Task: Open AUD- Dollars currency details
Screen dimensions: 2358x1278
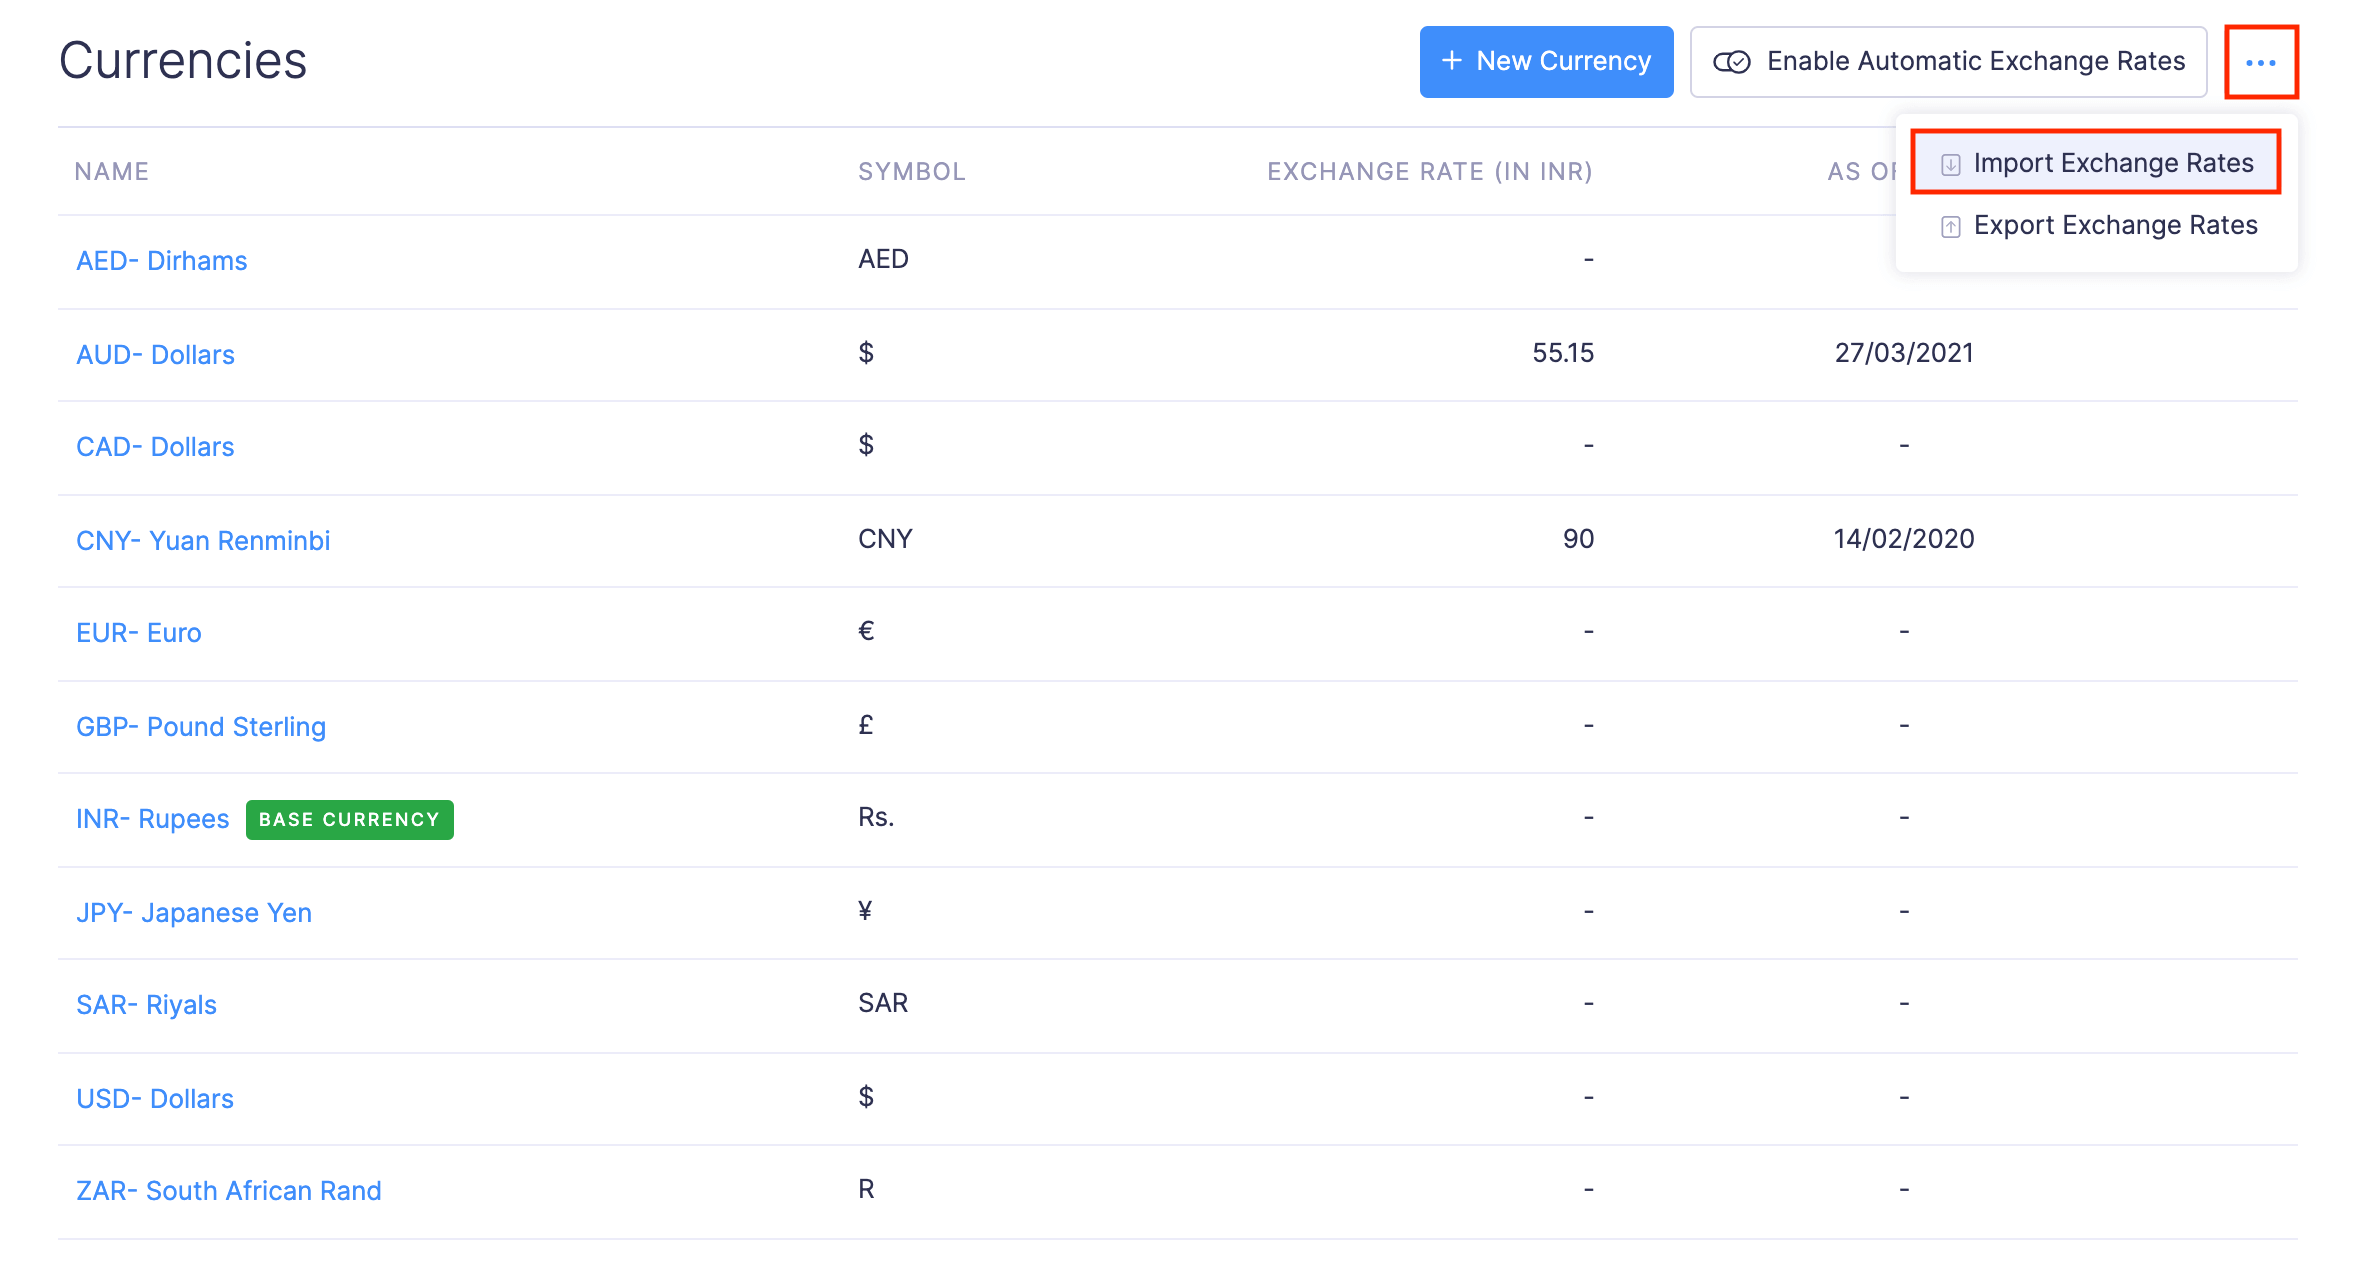Action: (x=155, y=355)
